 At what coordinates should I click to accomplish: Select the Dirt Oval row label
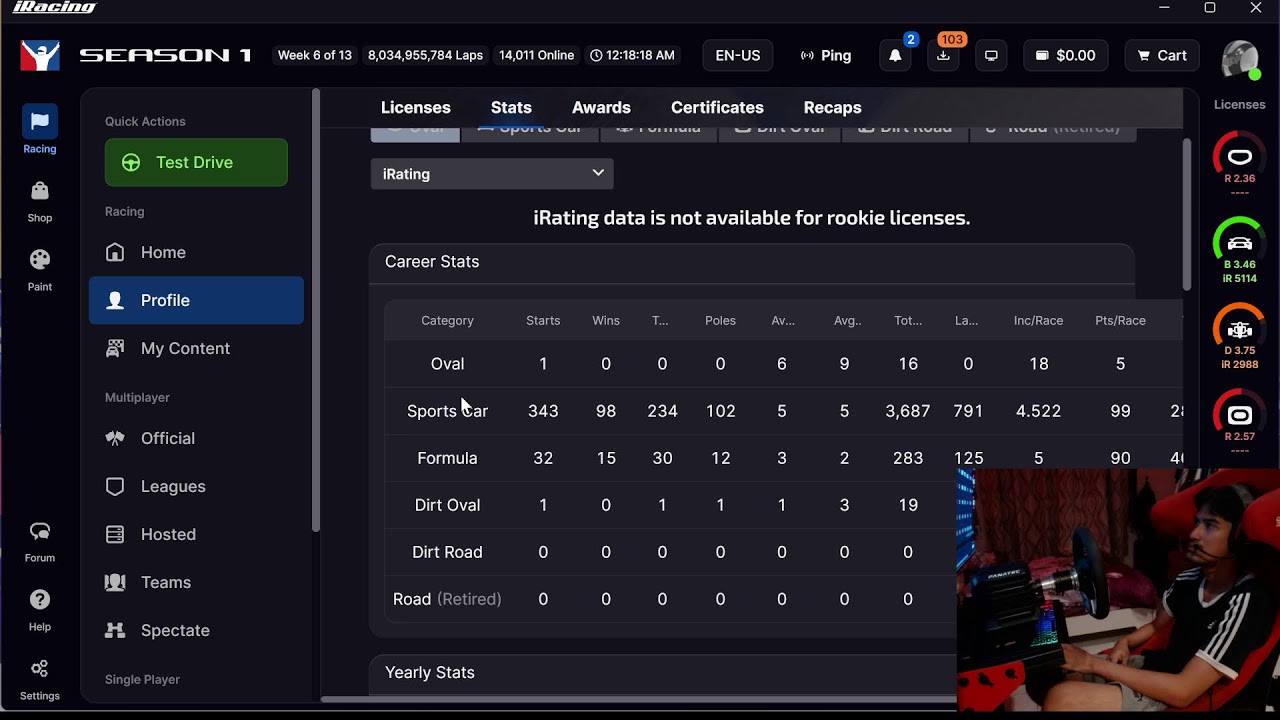coord(447,505)
